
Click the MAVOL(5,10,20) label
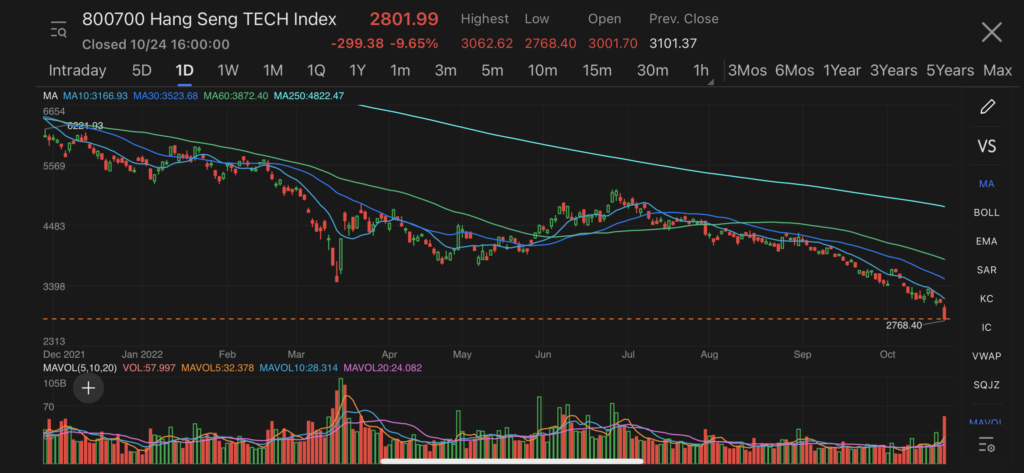pyautogui.click(x=80, y=368)
